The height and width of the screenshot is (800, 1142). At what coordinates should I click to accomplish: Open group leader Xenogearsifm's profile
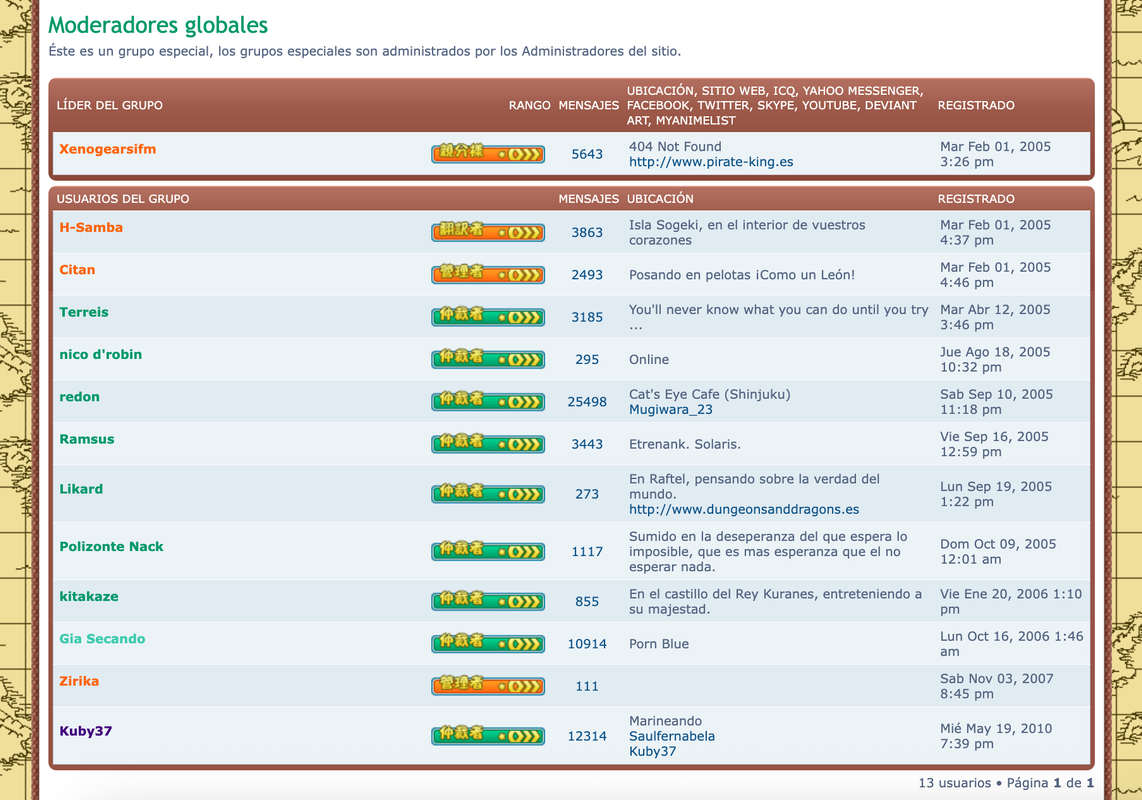coord(108,149)
